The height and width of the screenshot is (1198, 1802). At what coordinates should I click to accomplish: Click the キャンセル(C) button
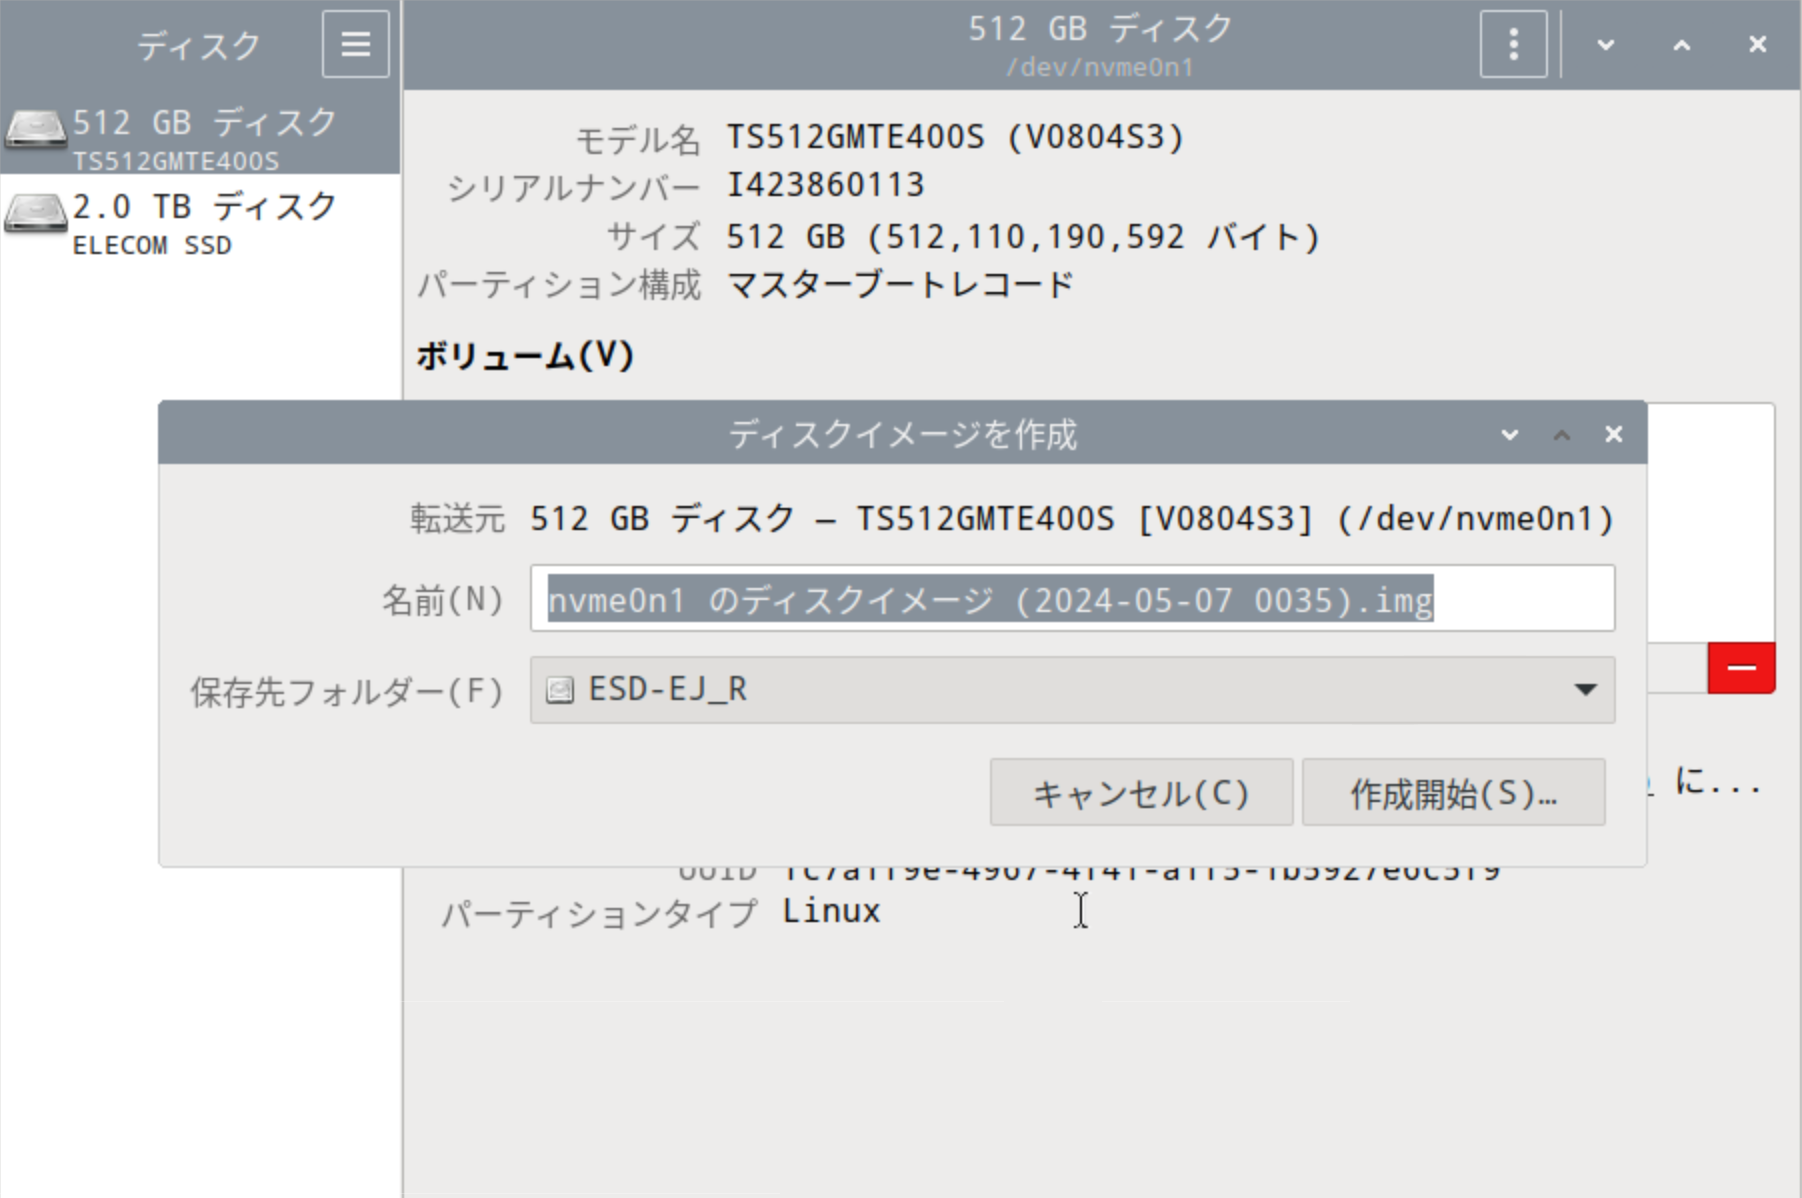[x=1141, y=793]
